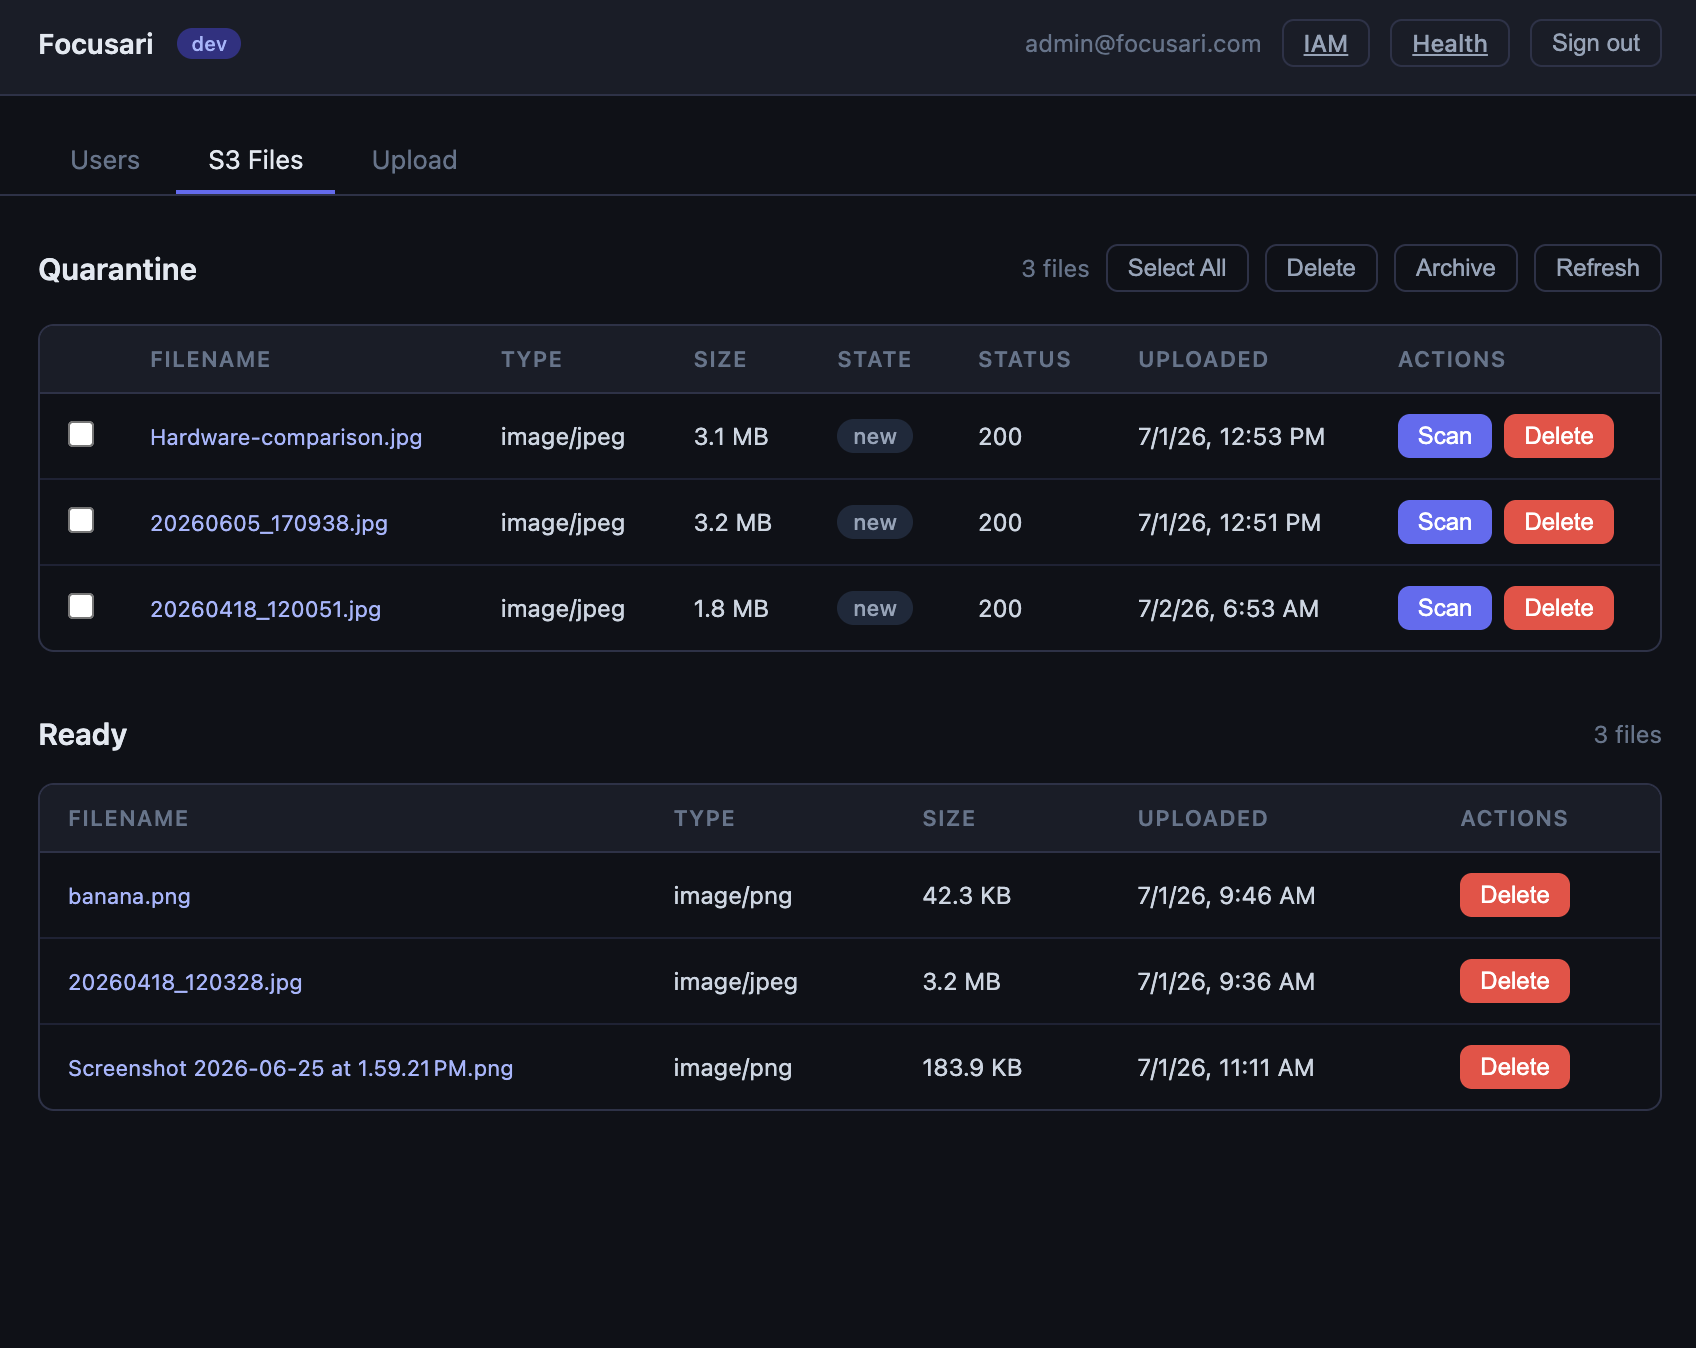
Task: Switch to S3 Files tab
Action: point(256,160)
